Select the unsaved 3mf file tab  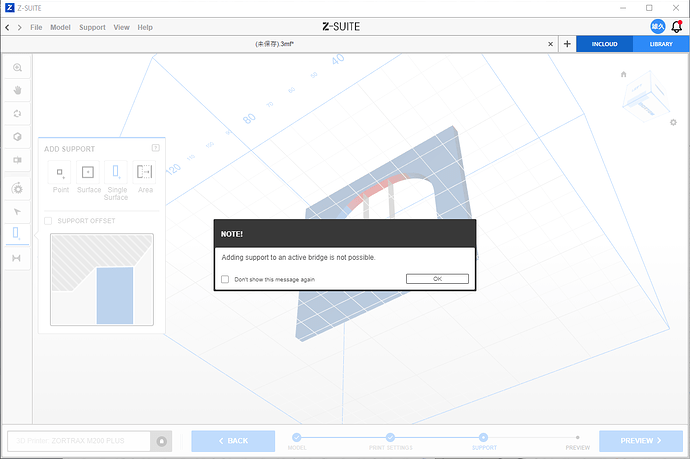(x=275, y=44)
